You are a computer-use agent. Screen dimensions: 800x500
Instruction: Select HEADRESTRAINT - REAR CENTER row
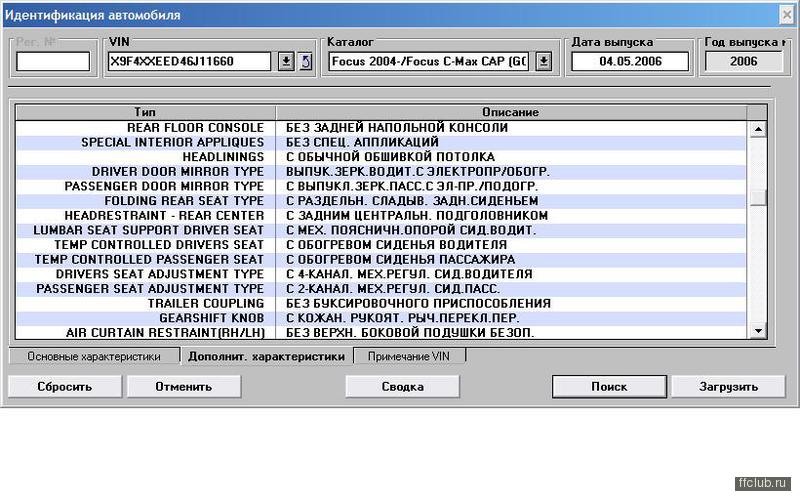click(381, 216)
